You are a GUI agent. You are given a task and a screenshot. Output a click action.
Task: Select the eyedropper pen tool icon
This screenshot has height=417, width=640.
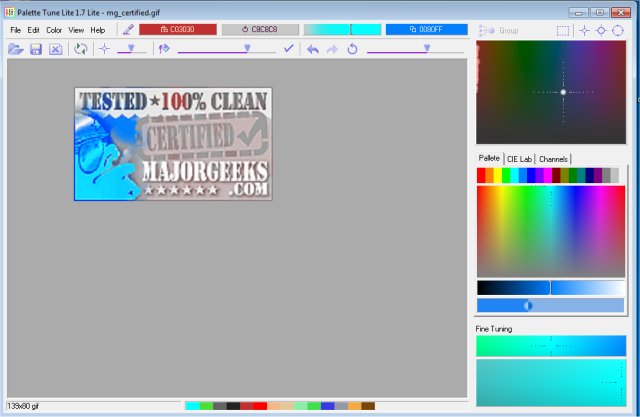[x=128, y=29]
